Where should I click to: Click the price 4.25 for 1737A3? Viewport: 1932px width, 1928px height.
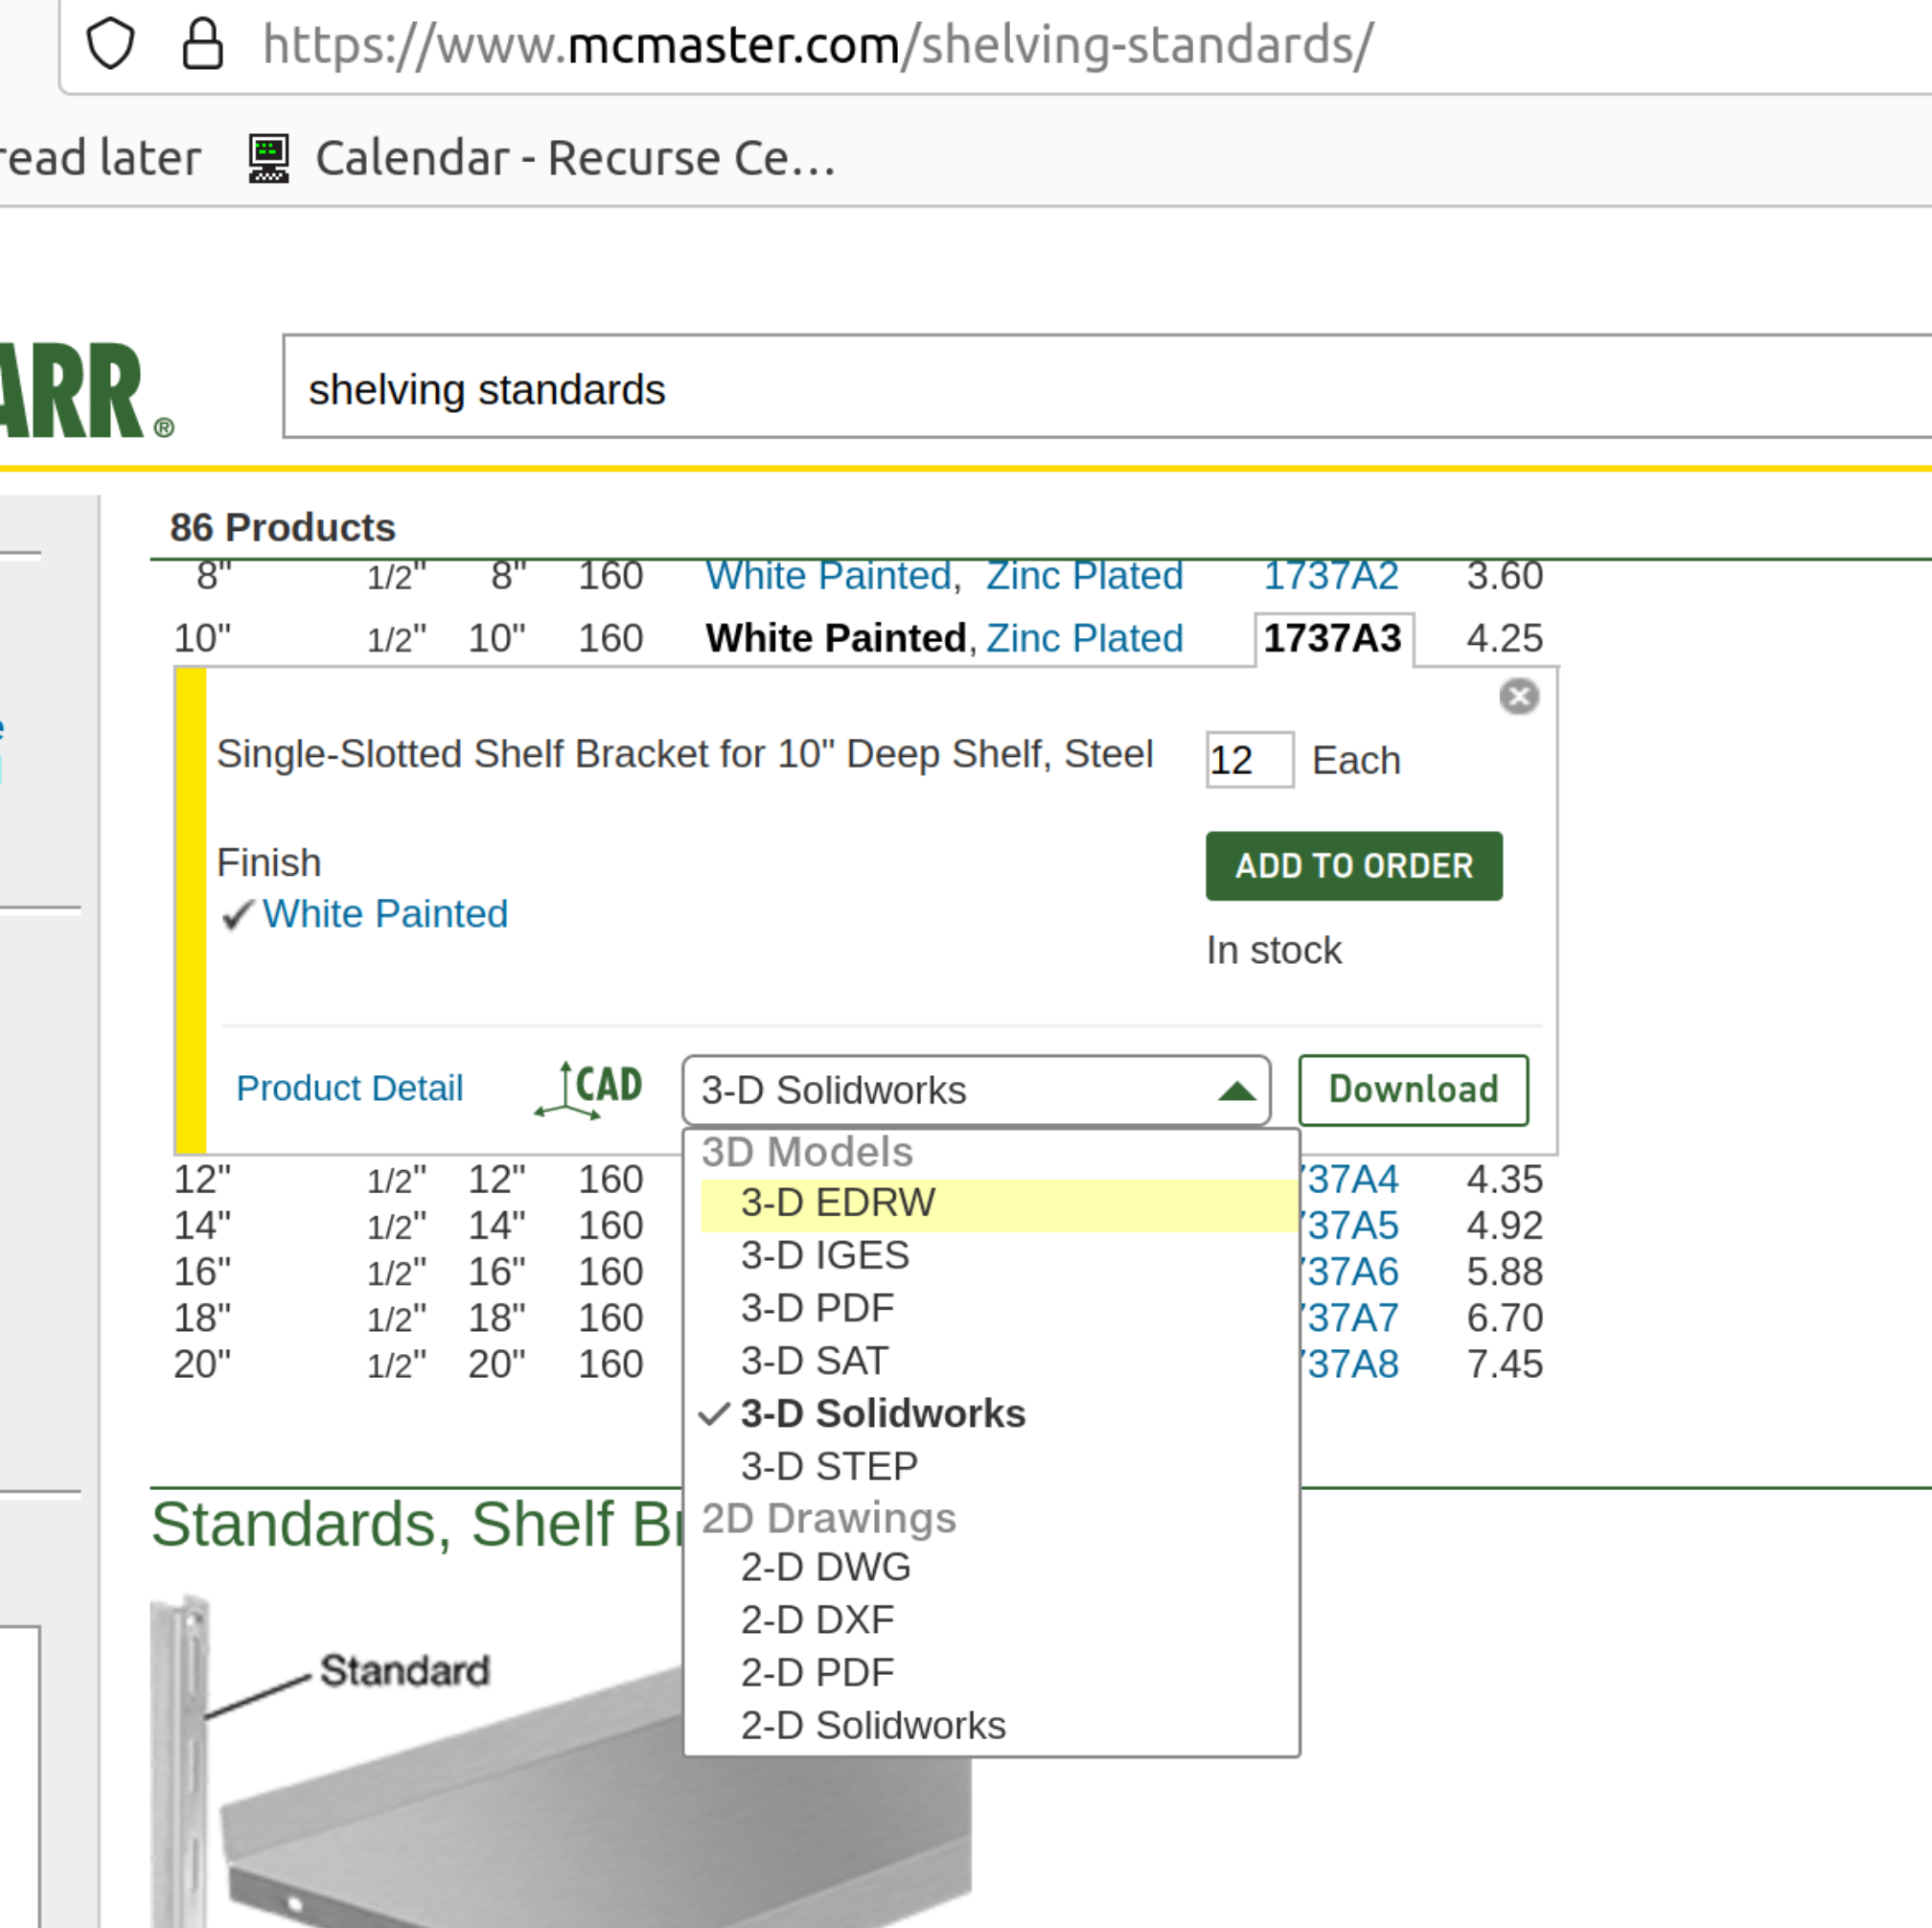[x=1504, y=639]
